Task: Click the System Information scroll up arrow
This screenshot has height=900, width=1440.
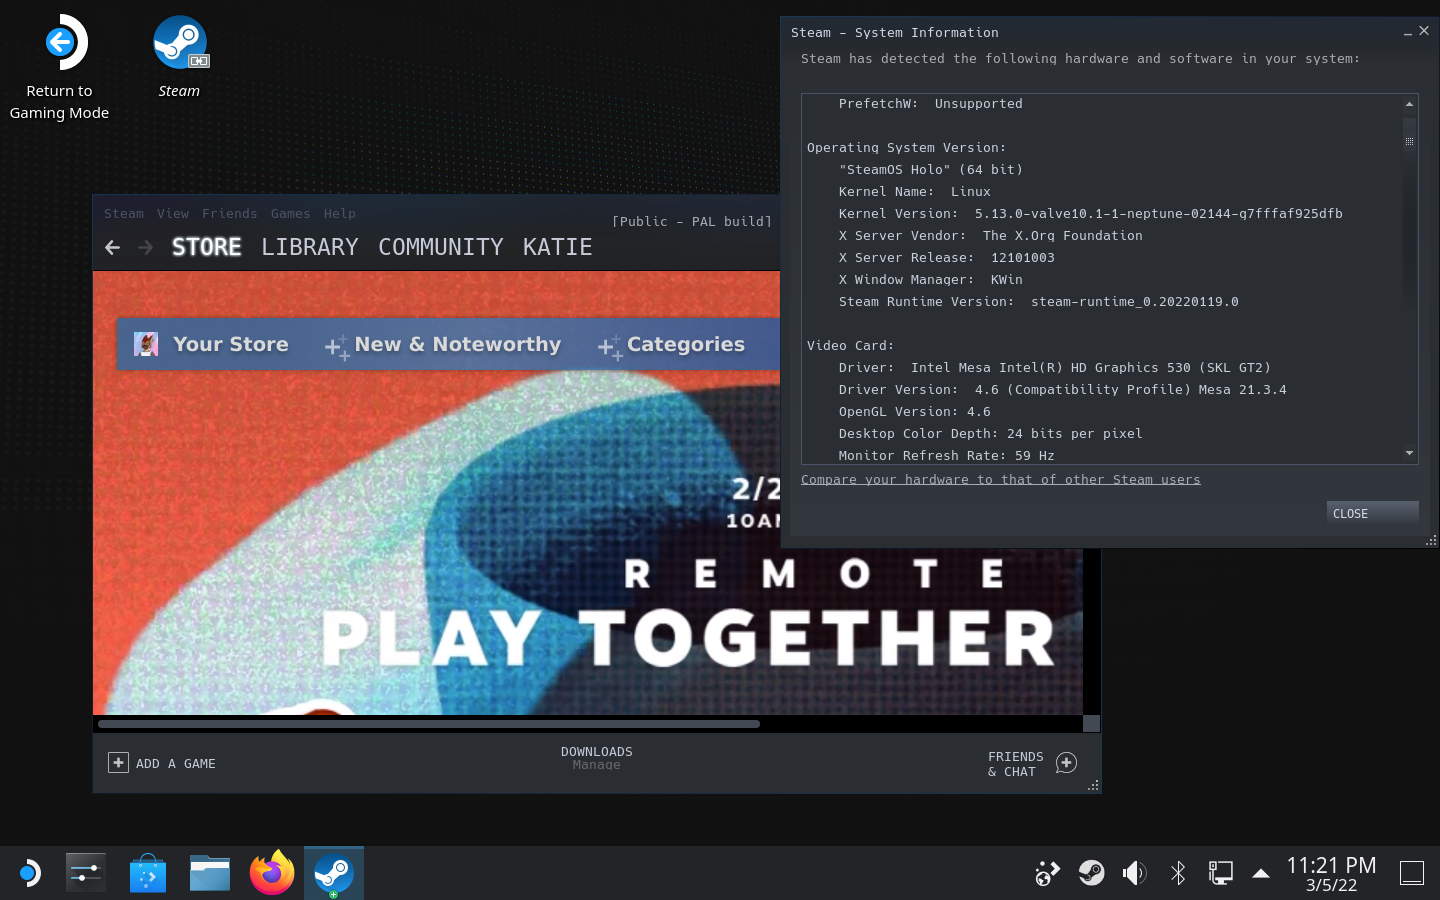Action: point(1409,104)
